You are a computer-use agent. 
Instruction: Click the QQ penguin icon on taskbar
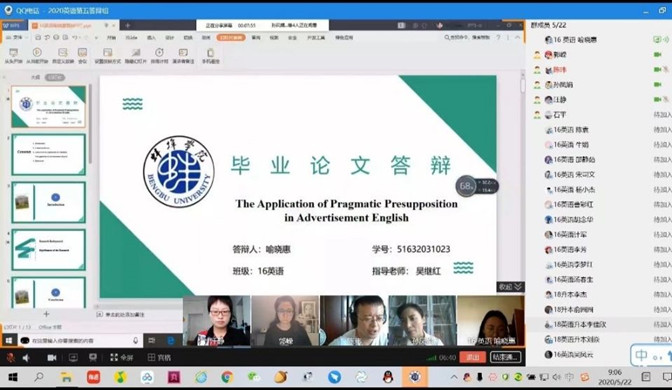388,377
